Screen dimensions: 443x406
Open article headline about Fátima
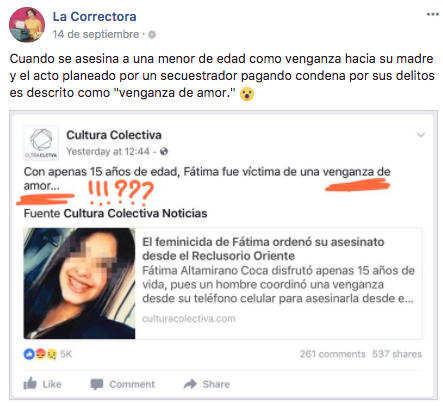[263, 249]
